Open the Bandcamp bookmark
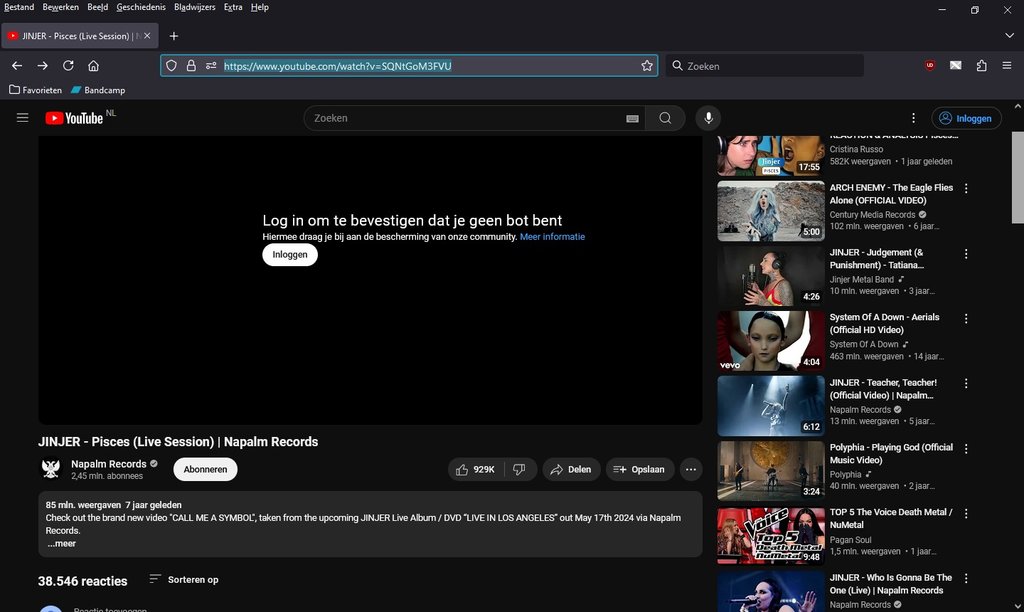 [98, 90]
